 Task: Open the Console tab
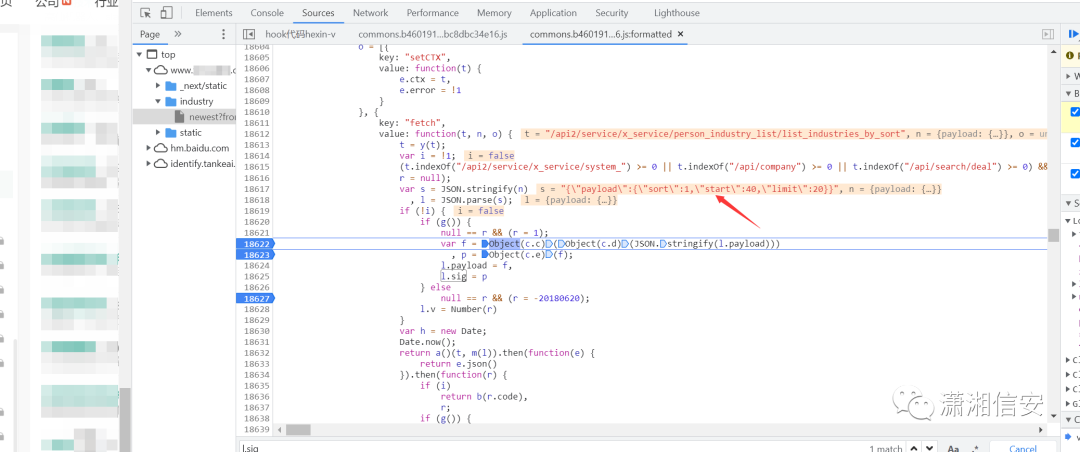[267, 13]
